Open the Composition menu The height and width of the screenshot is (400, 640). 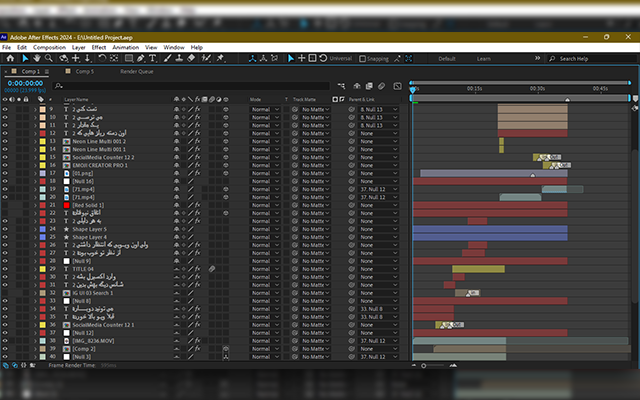[x=49, y=47]
